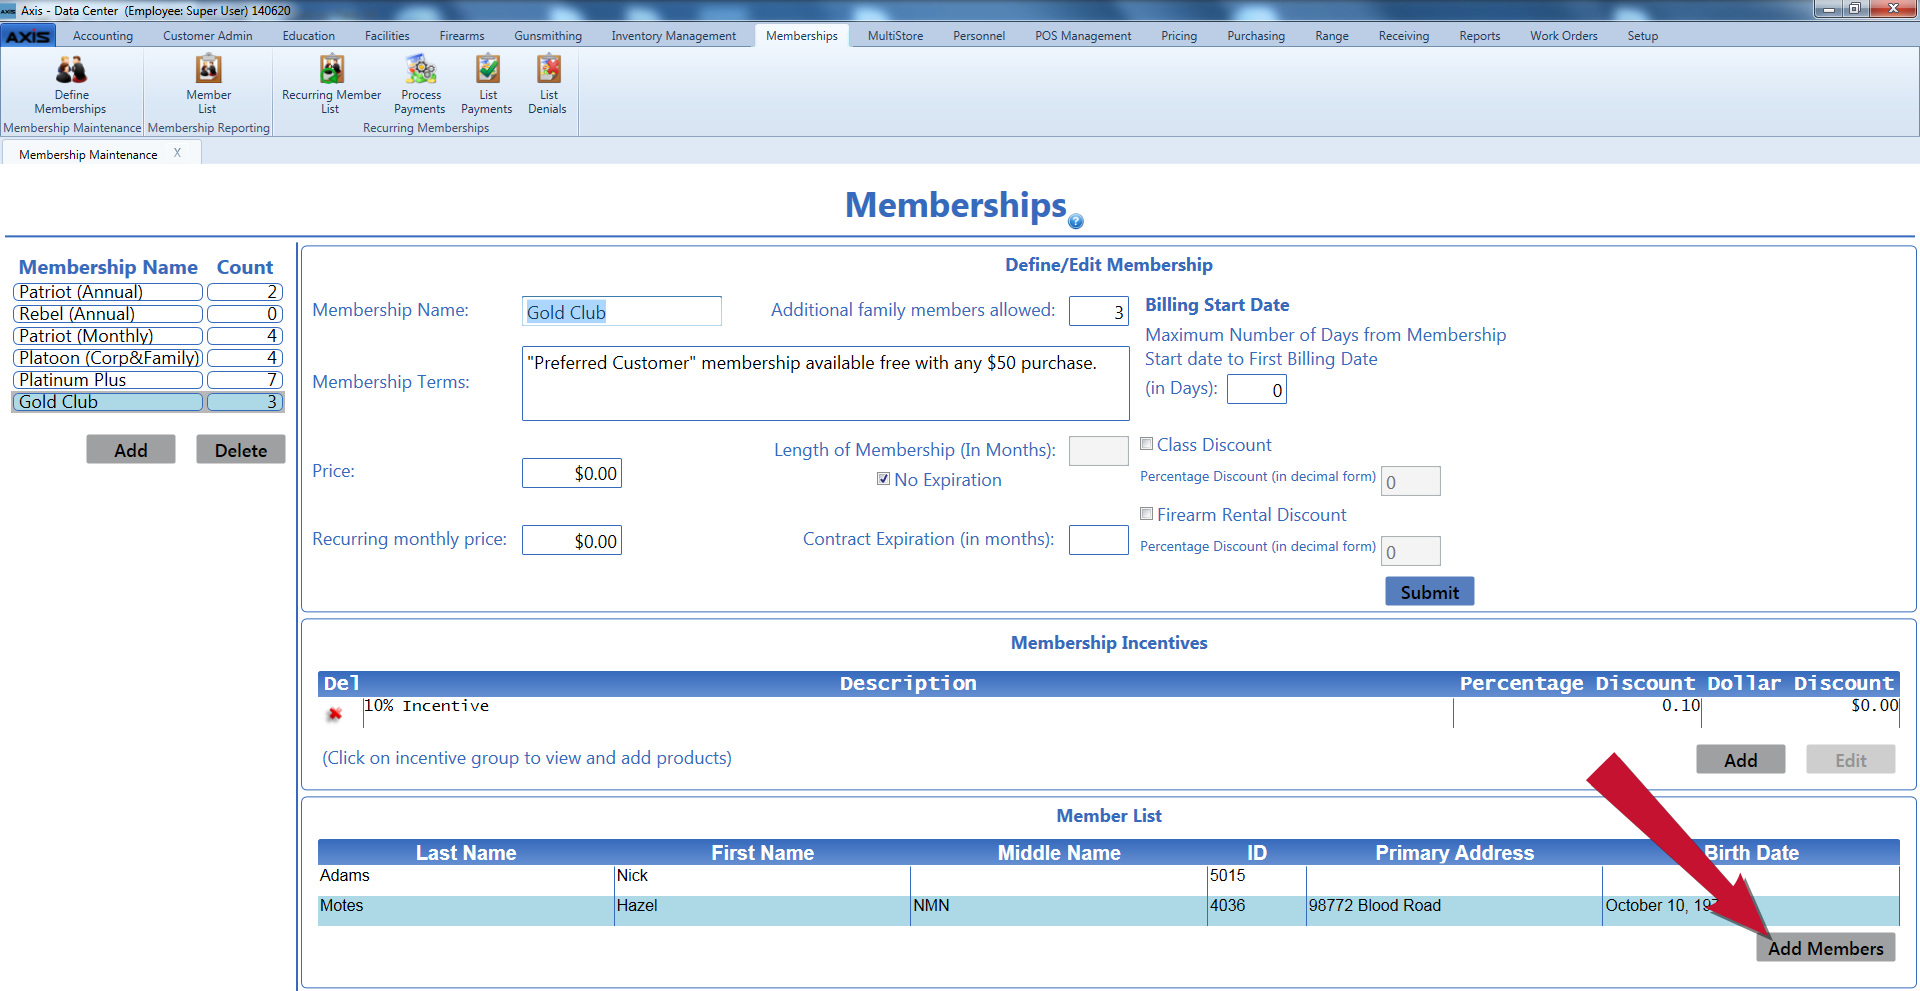Open the Pricing ribbon tab
This screenshot has width=1920, height=991.
point(1179,36)
